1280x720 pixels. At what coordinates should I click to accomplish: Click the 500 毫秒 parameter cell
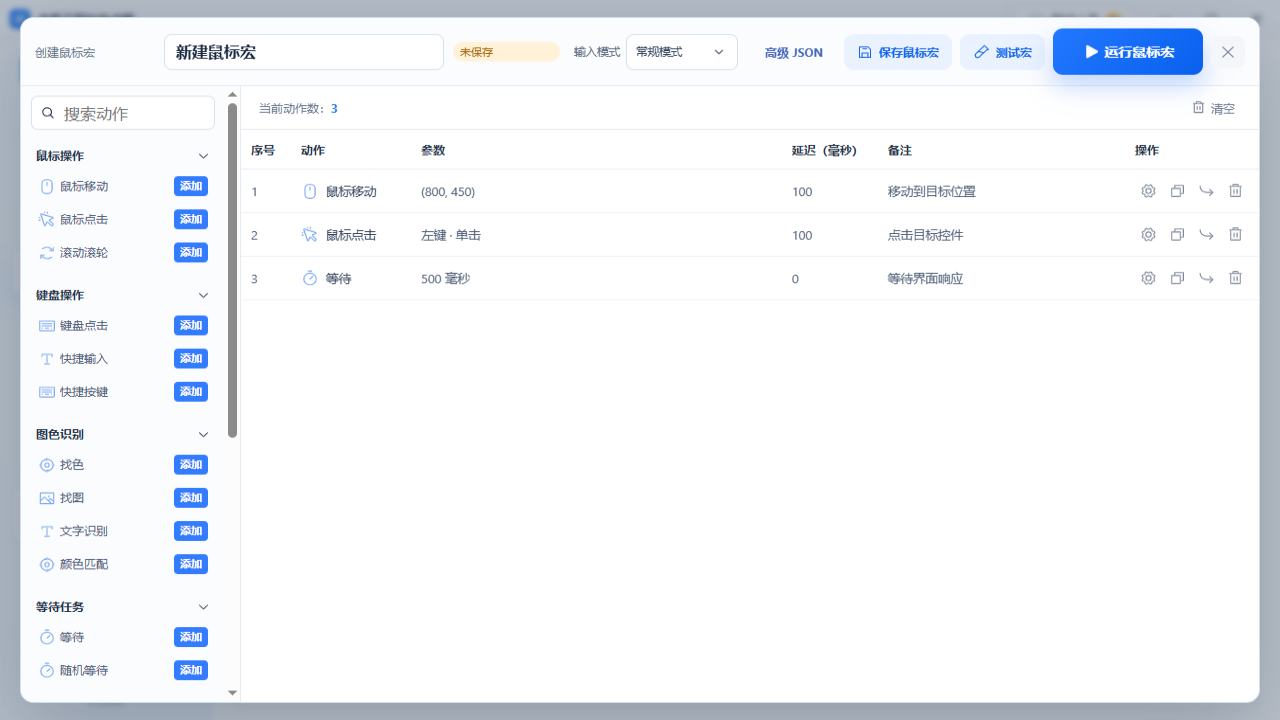(445, 278)
